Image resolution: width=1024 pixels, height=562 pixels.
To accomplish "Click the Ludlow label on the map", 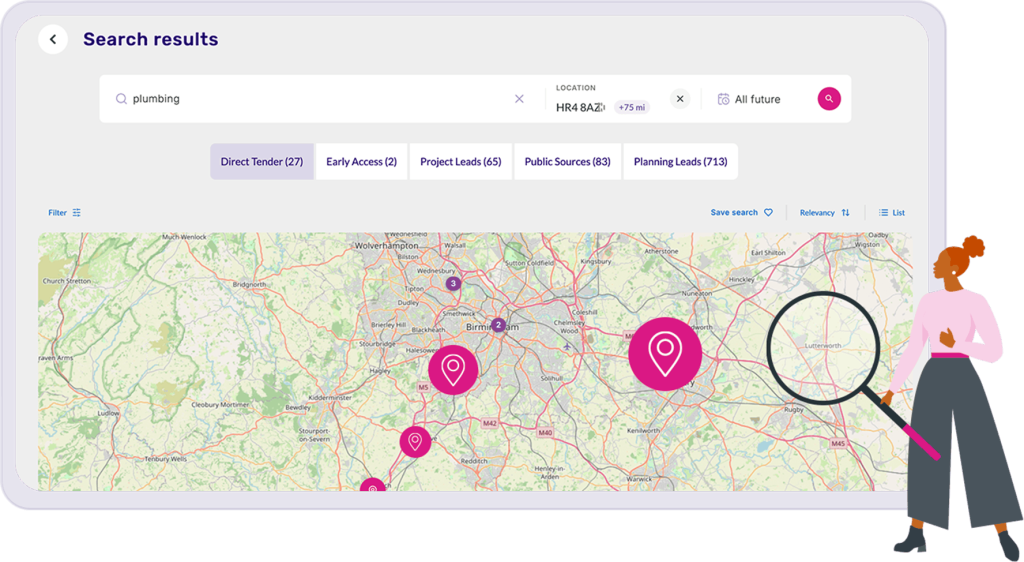I will tap(108, 413).
